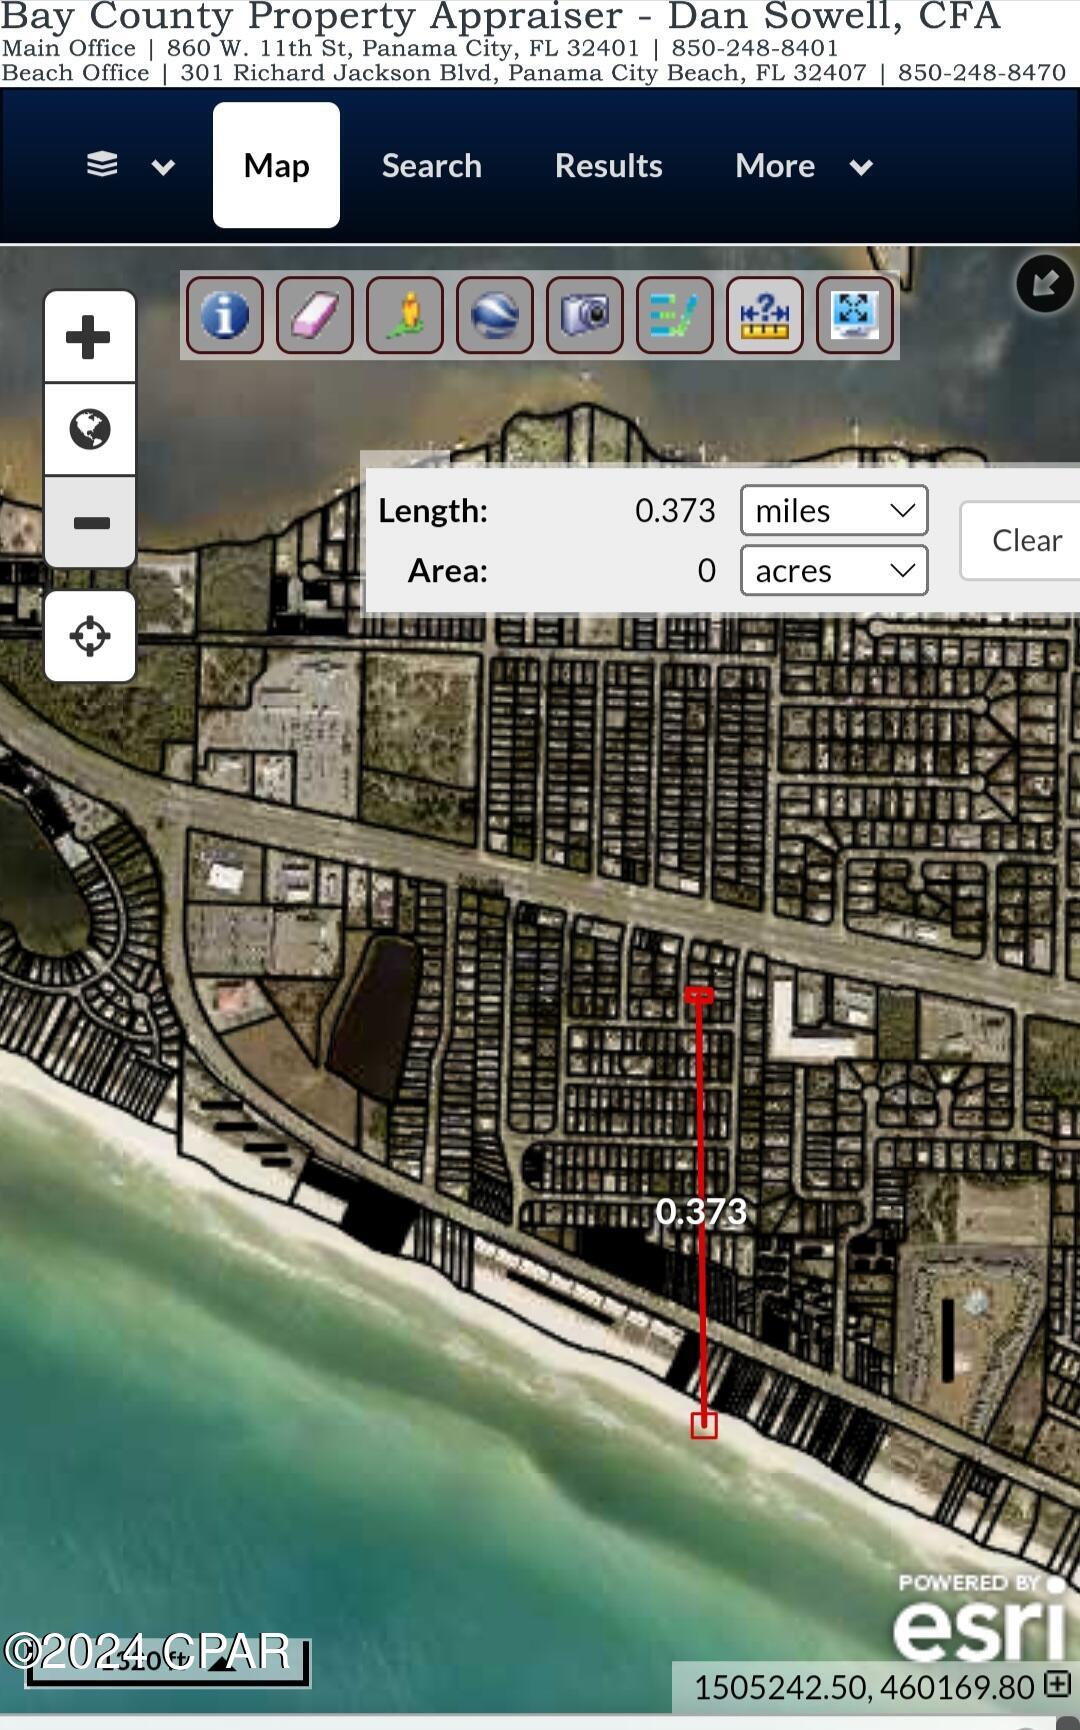Zoom out with the minus button
The height and width of the screenshot is (1730, 1080).
[x=90, y=522]
